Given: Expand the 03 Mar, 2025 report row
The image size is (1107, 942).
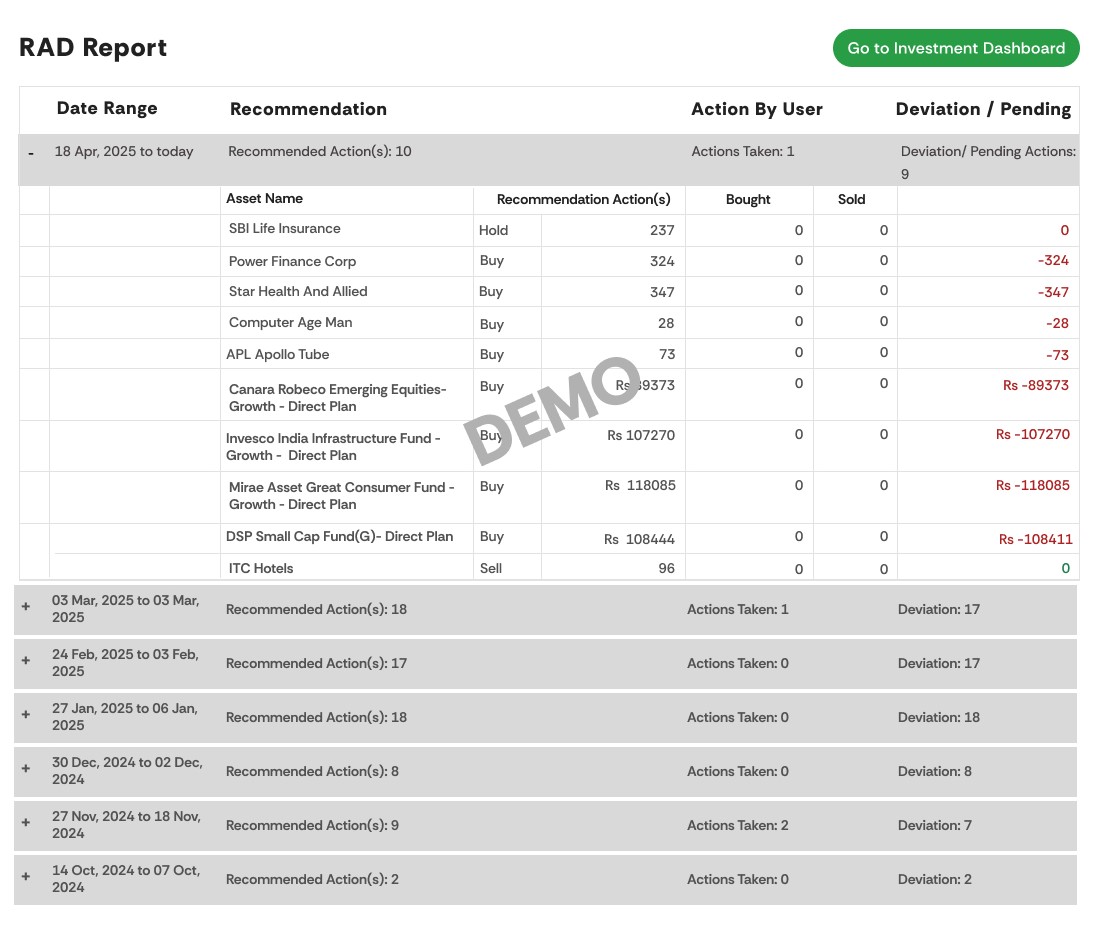Looking at the screenshot, I should pyautogui.click(x=26, y=607).
